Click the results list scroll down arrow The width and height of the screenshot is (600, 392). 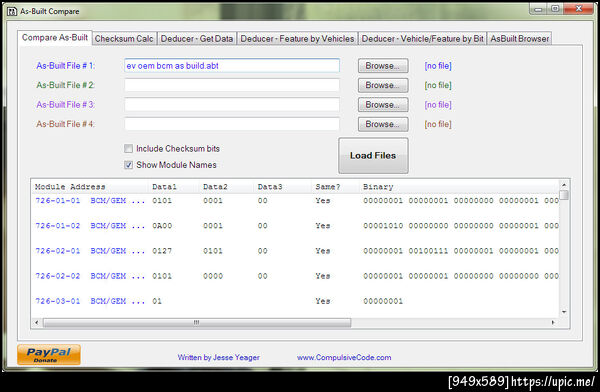point(564,312)
